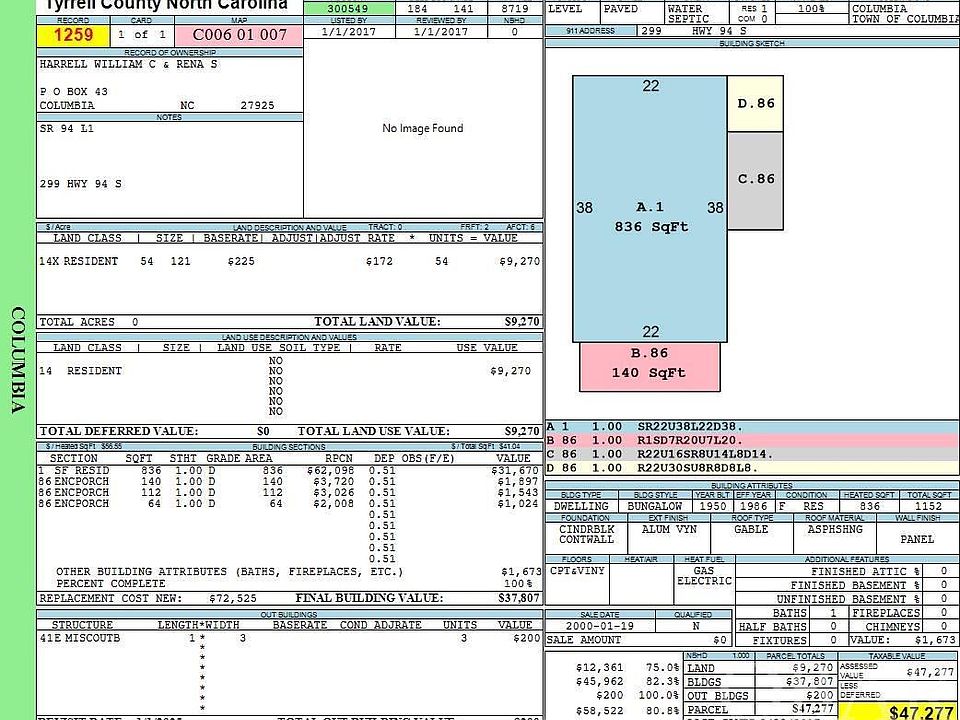
Task: Click the GAS ELECTRIC heat fuel cell
Action: coord(703,576)
